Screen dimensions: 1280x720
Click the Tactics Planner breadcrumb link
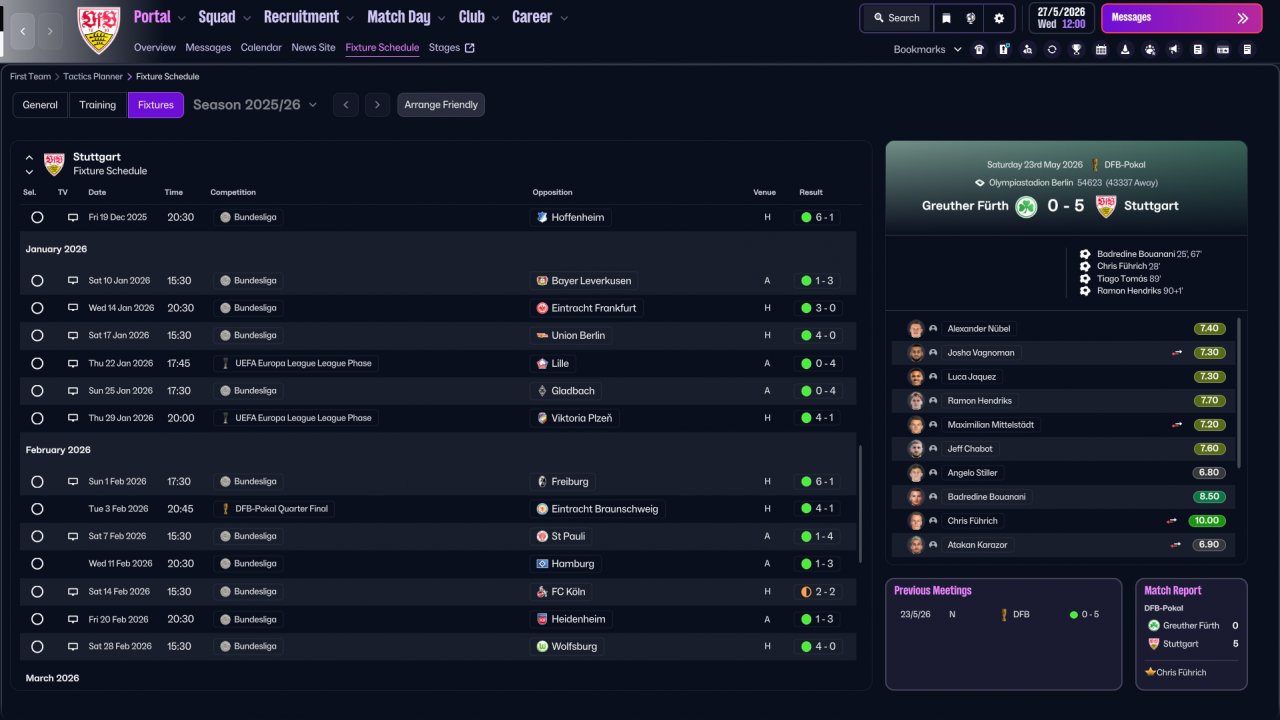[93, 76]
